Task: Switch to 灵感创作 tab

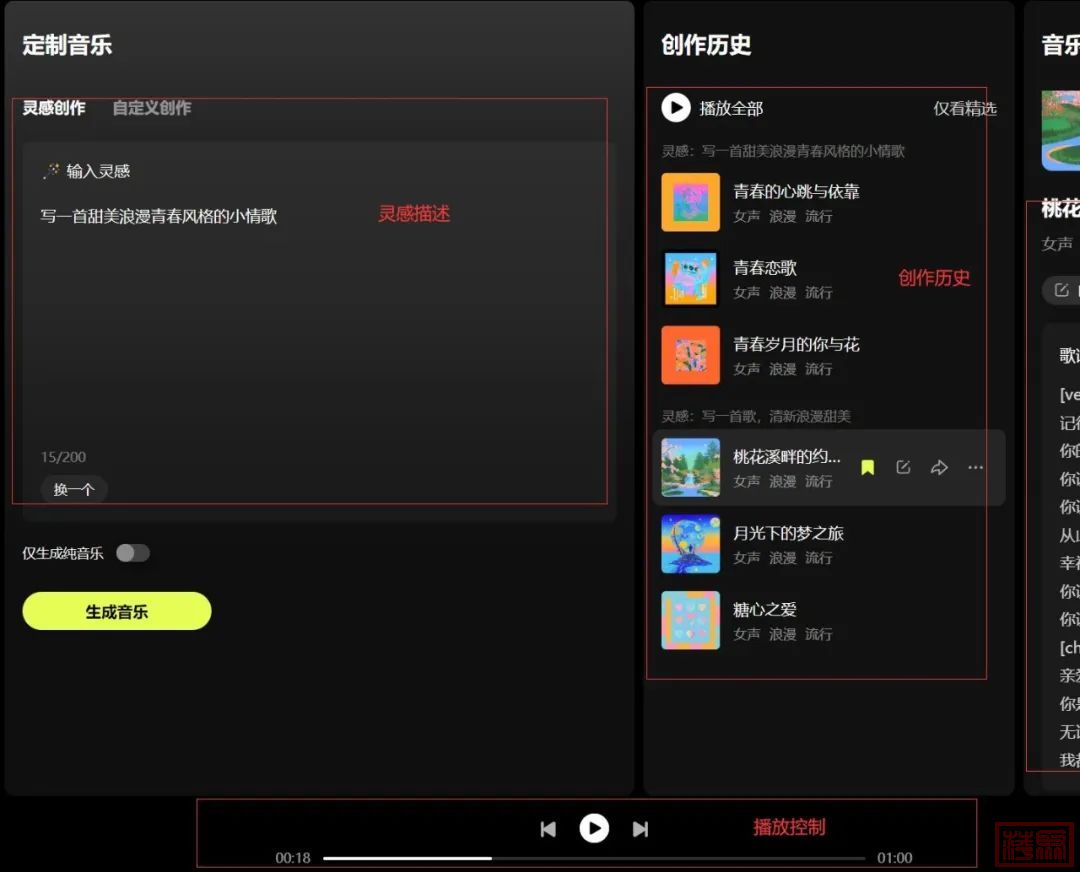Action: [54, 108]
